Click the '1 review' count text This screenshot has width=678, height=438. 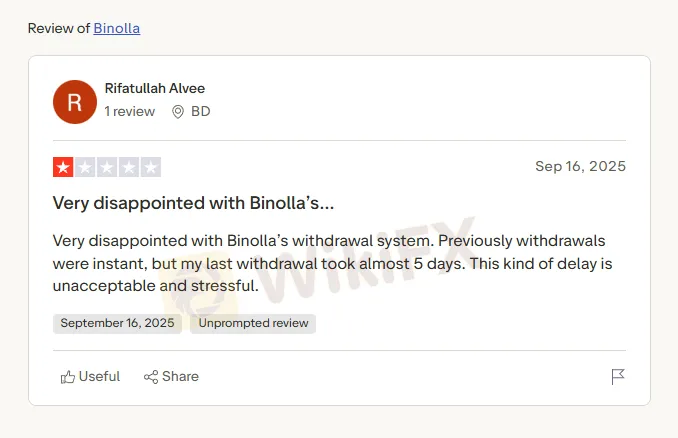pyautogui.click(x=130, y=111)
